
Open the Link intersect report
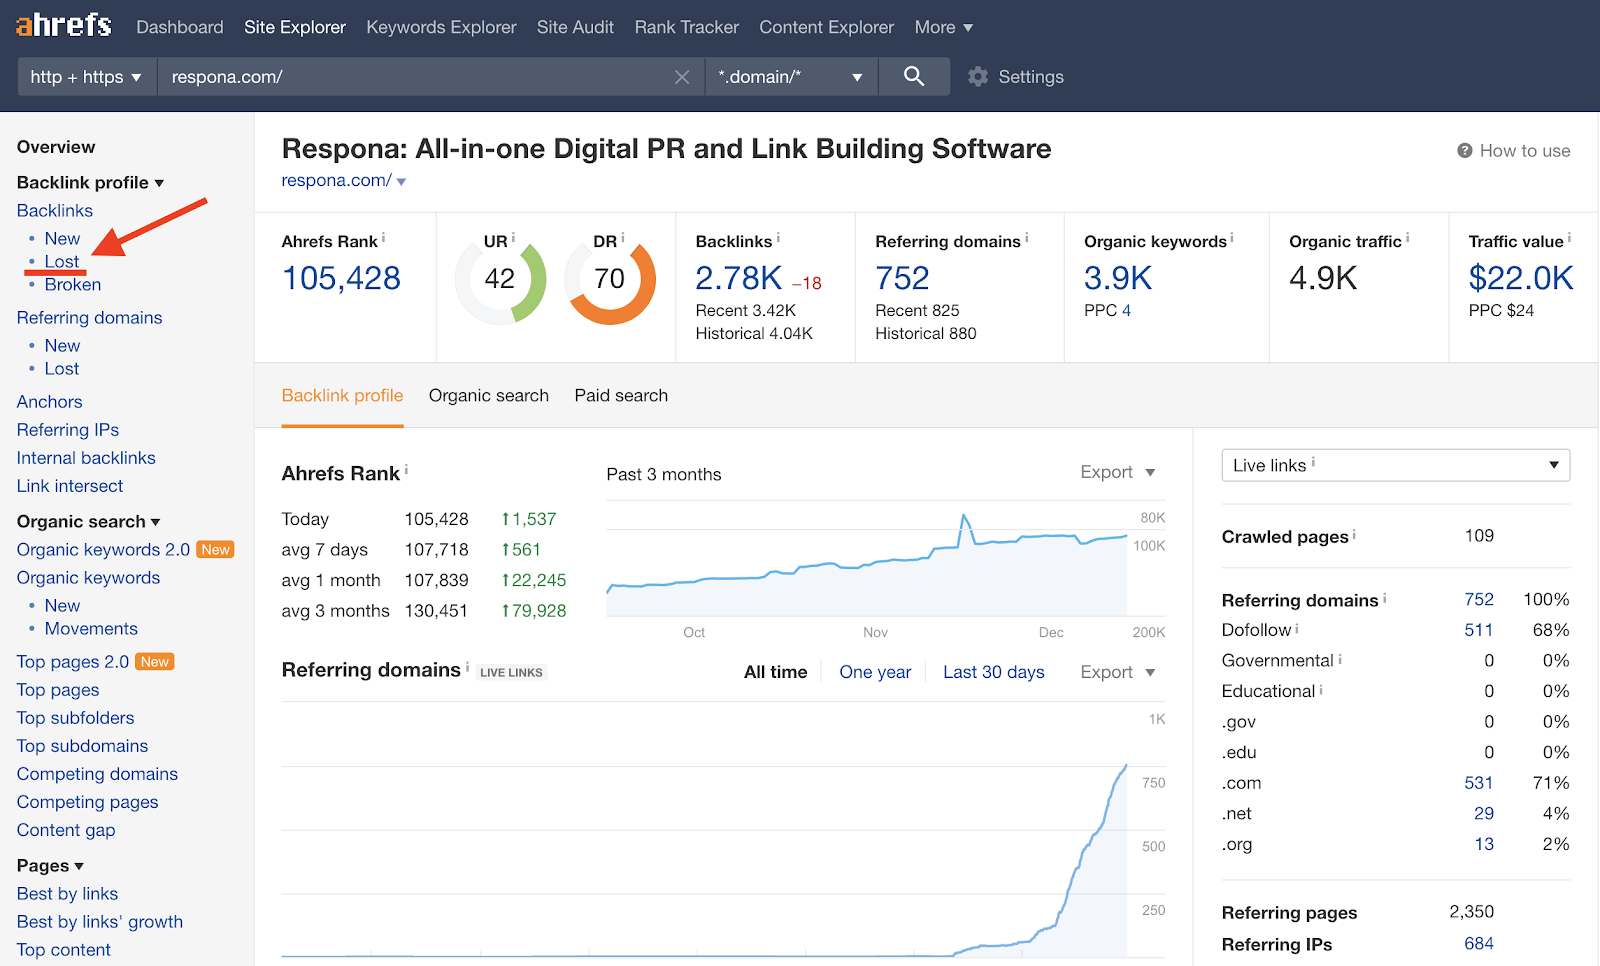70,486
